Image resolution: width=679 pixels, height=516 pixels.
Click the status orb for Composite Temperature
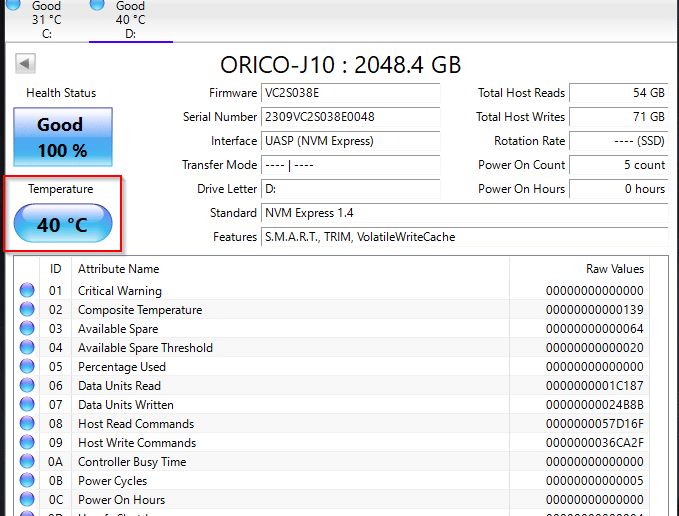pos(27,309)
